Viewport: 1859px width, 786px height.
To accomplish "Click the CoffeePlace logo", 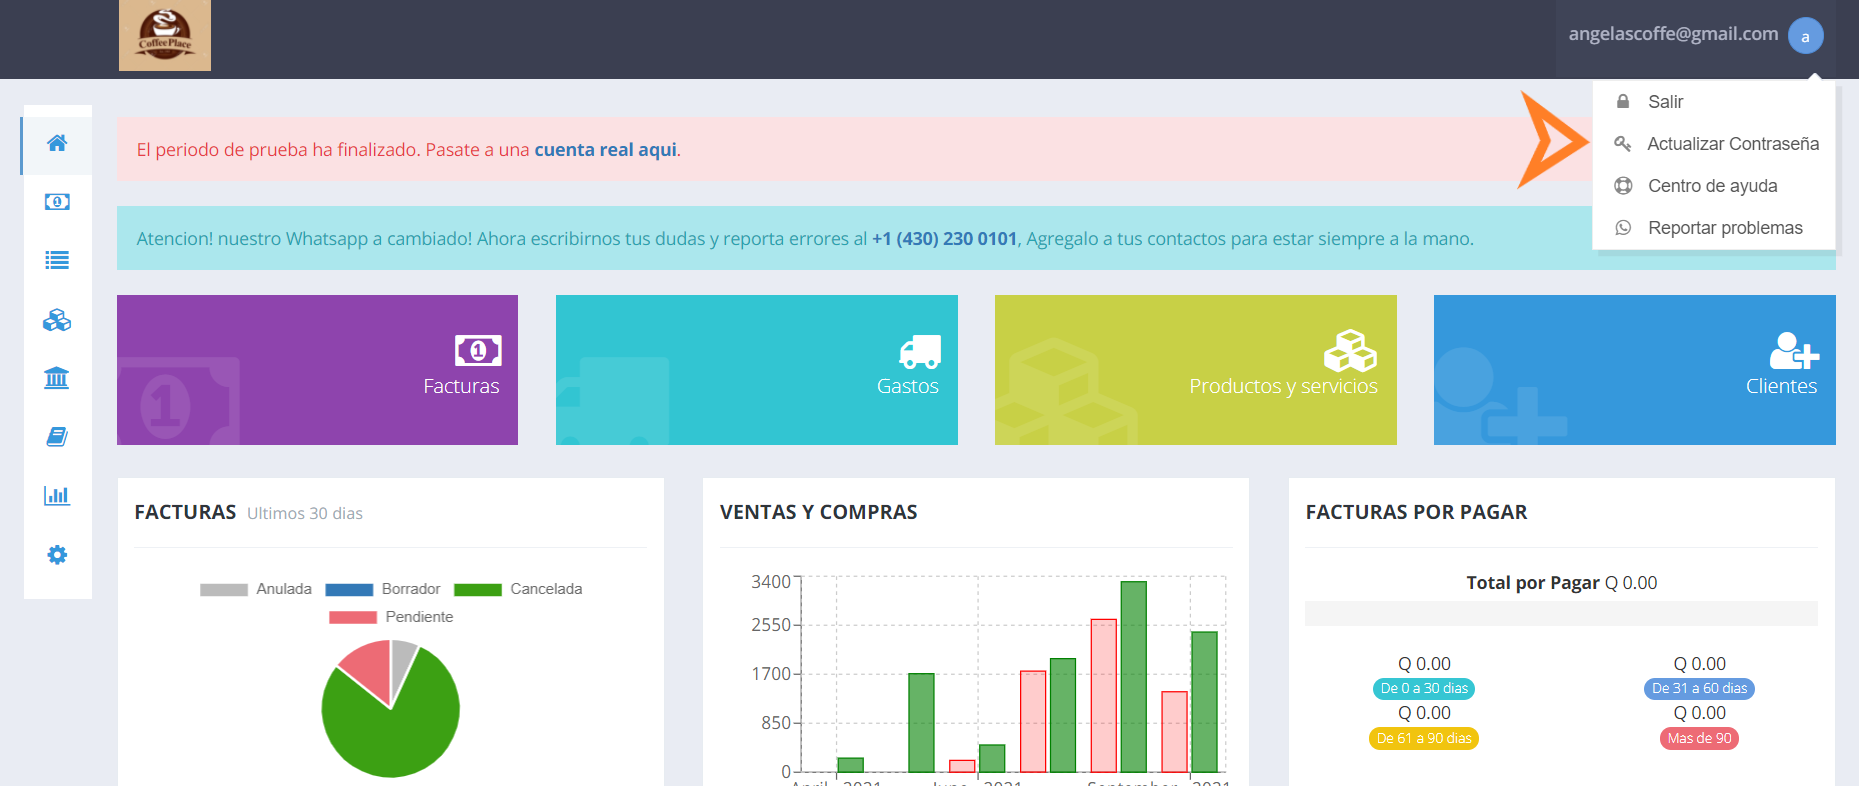I will [x=165, y=35].
